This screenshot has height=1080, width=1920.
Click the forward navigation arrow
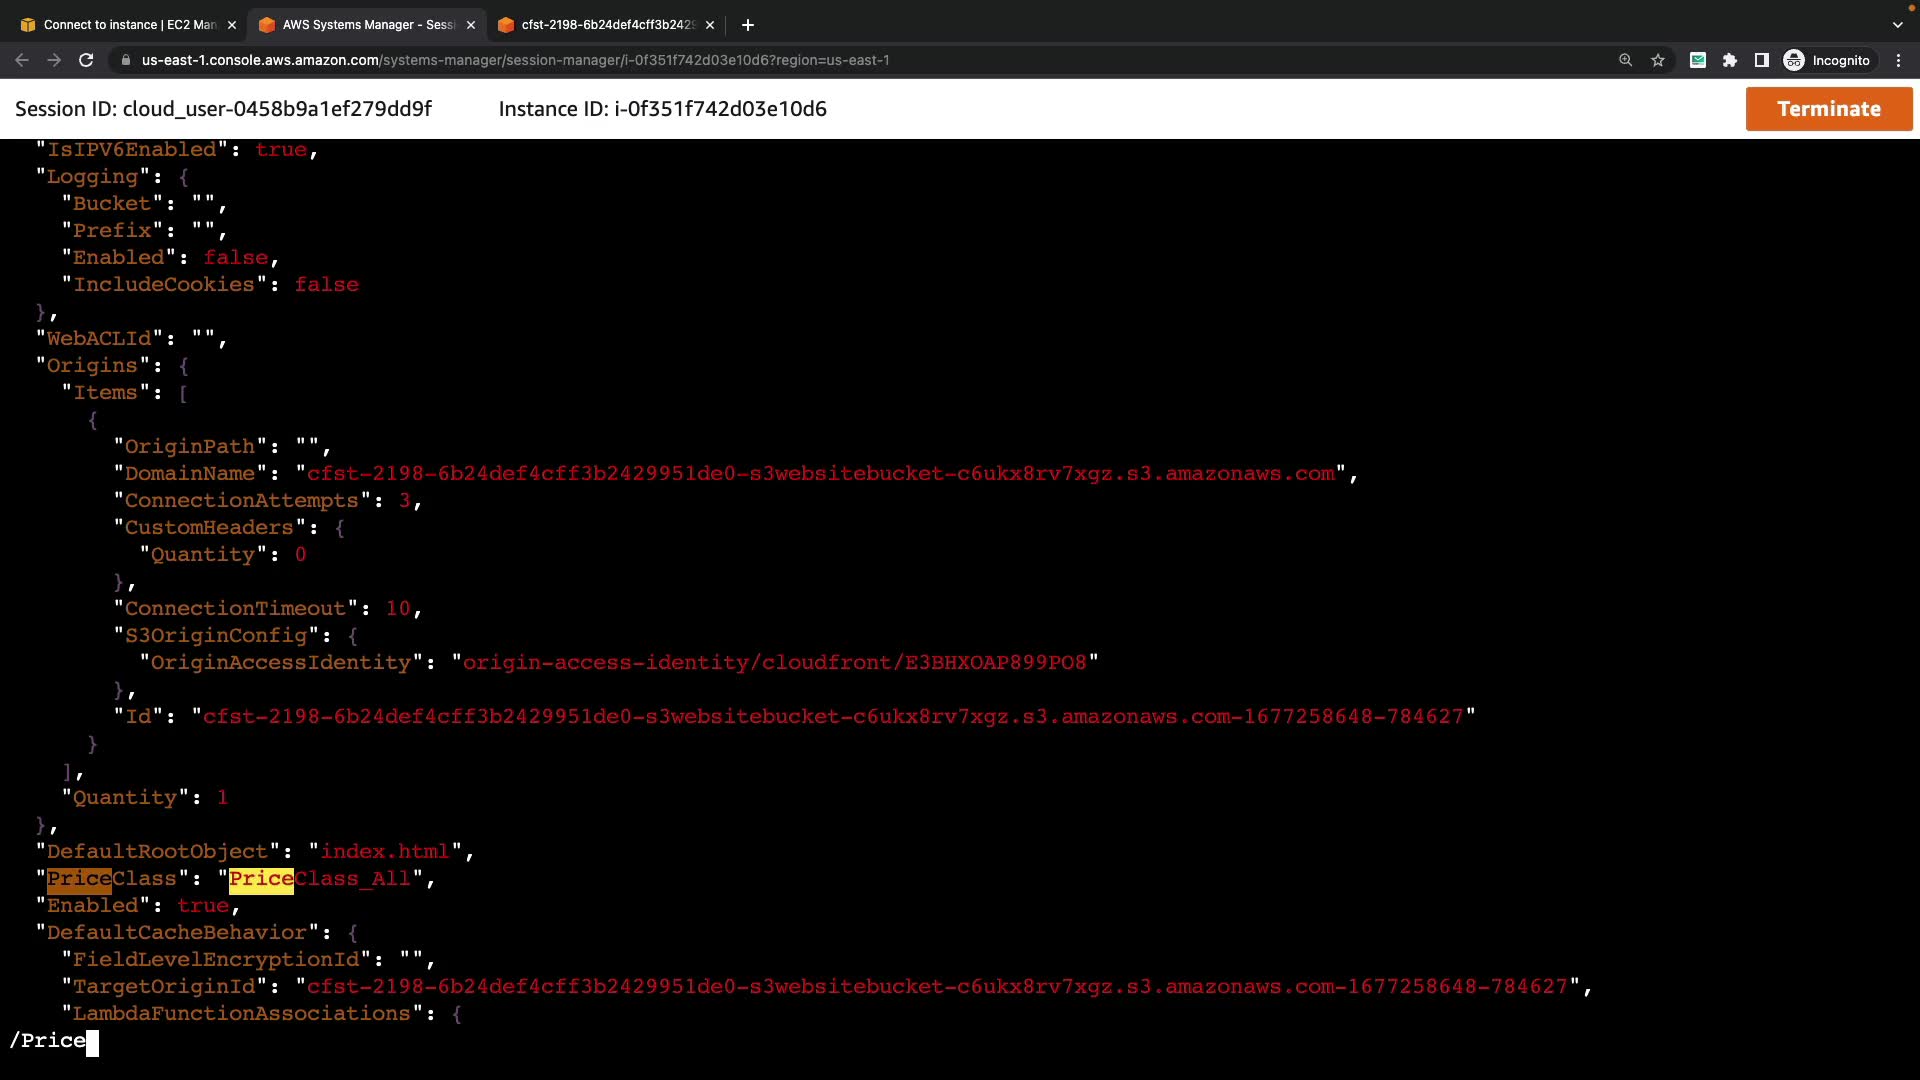[54, 60]
